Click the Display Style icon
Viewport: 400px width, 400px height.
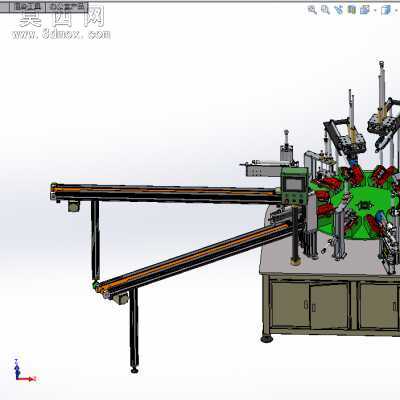tap(386, 10)
